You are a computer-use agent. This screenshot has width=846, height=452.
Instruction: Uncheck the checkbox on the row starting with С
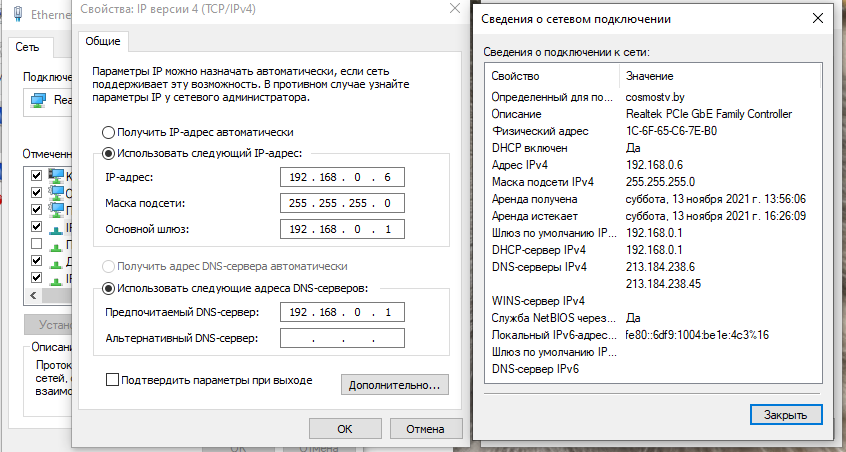pyautogui.click(x=36, y=192)
